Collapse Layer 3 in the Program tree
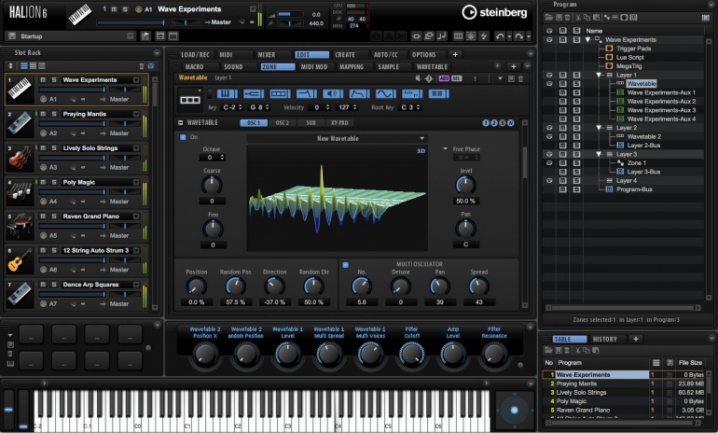The image size is (718, 433). coord(598,154)
